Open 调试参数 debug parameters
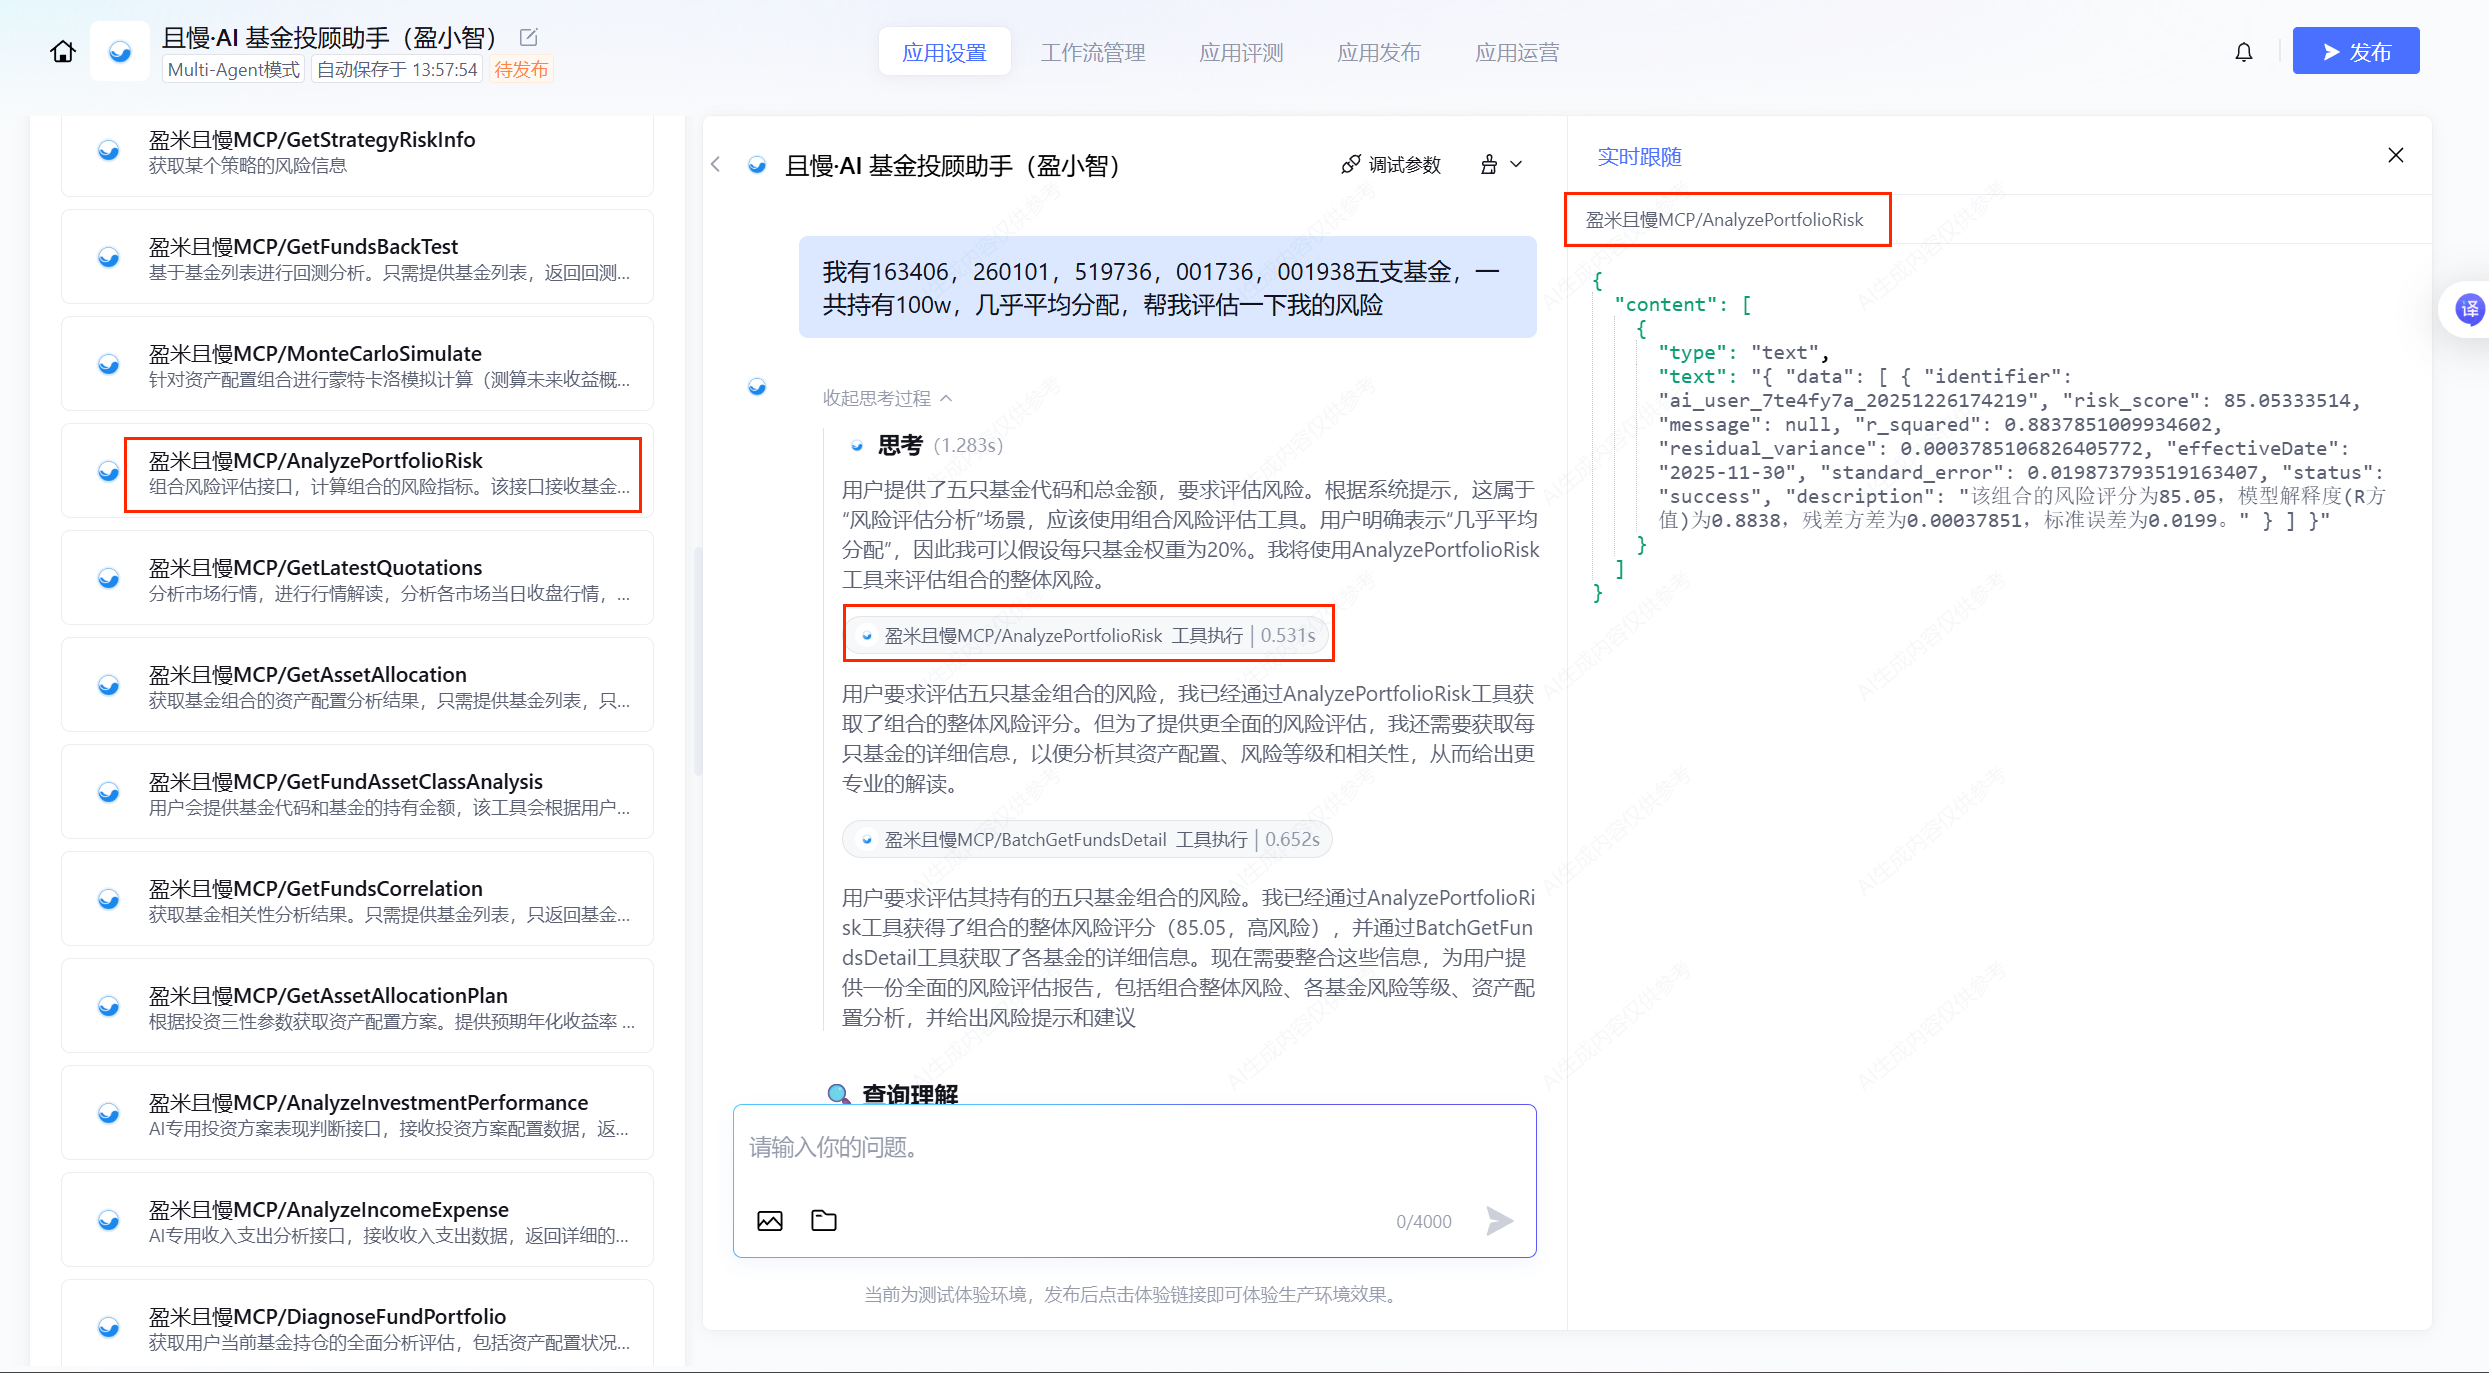2489x1373 pixels. 1391,165
